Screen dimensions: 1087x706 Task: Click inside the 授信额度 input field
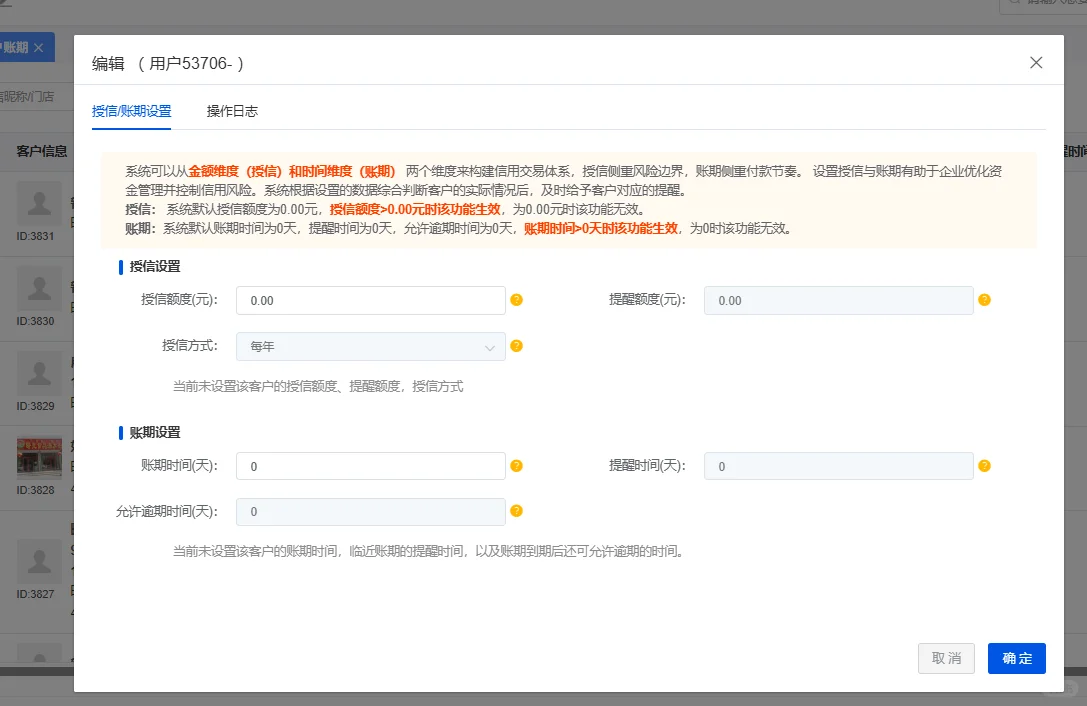370,300
